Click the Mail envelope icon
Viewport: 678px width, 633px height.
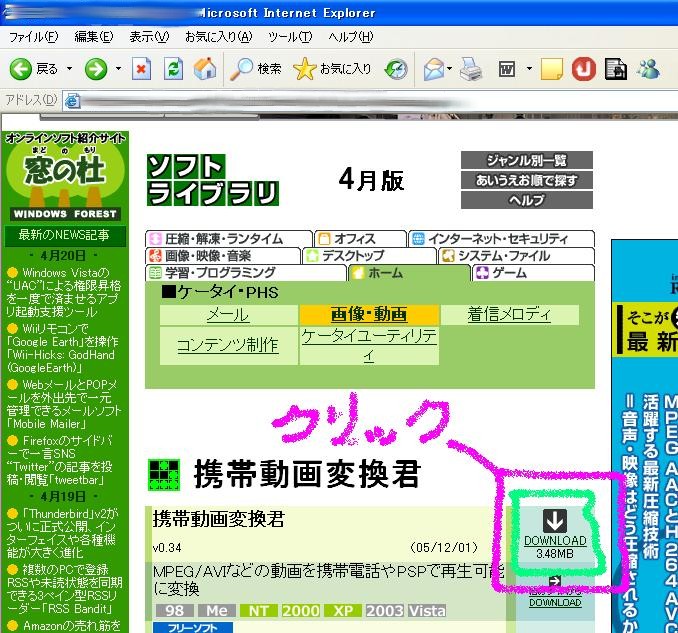tap(434, 69)
